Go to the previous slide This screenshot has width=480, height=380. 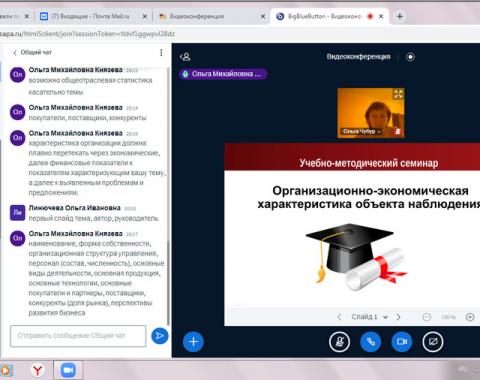click(339, 317)
